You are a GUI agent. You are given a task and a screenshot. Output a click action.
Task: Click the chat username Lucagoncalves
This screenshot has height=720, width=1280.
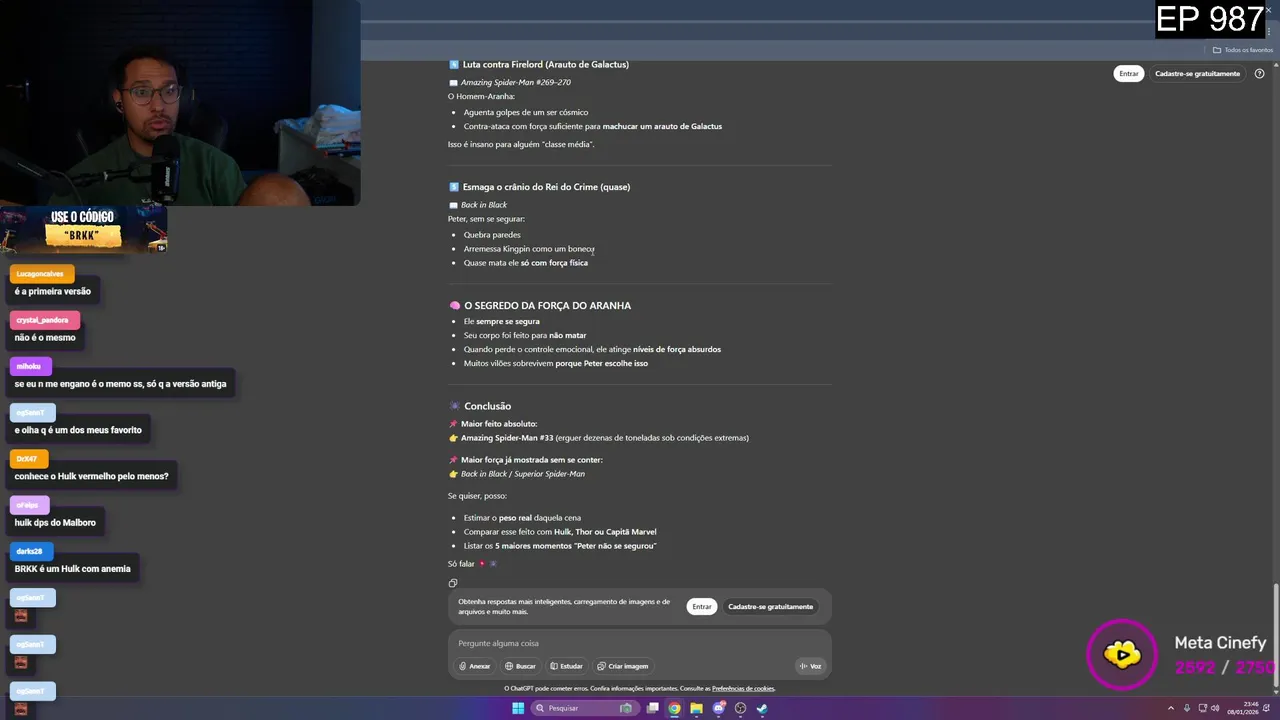pos(40,274)
